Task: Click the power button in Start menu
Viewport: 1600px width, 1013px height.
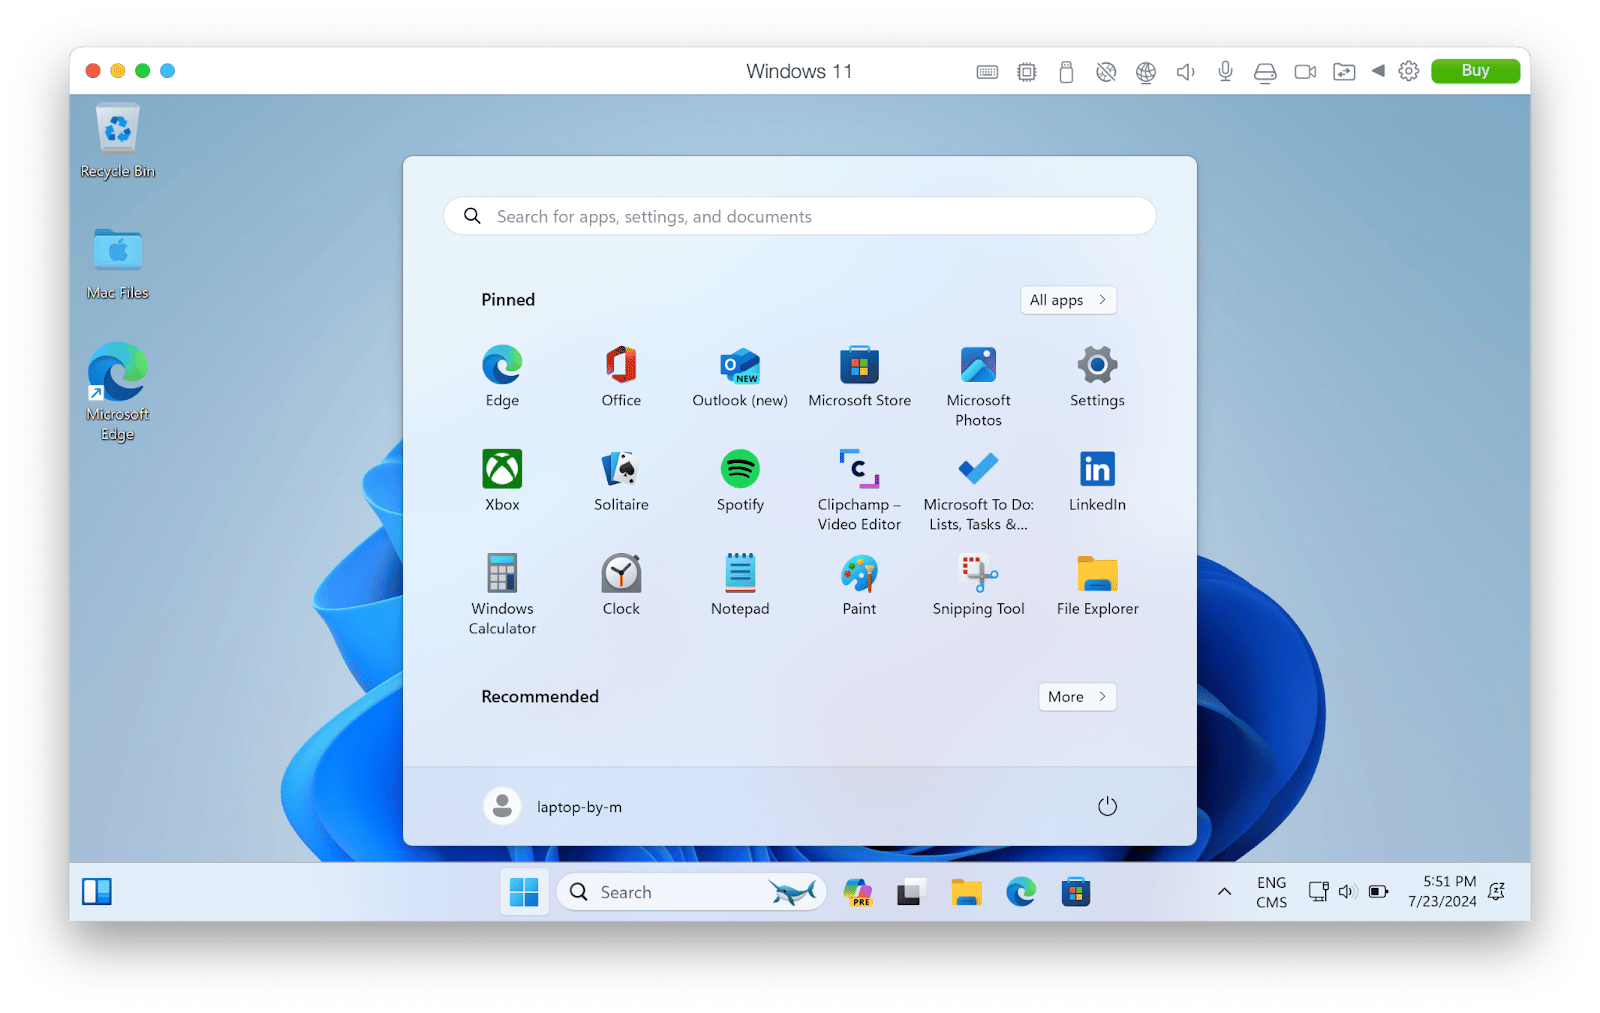Action: (1107, 806)
